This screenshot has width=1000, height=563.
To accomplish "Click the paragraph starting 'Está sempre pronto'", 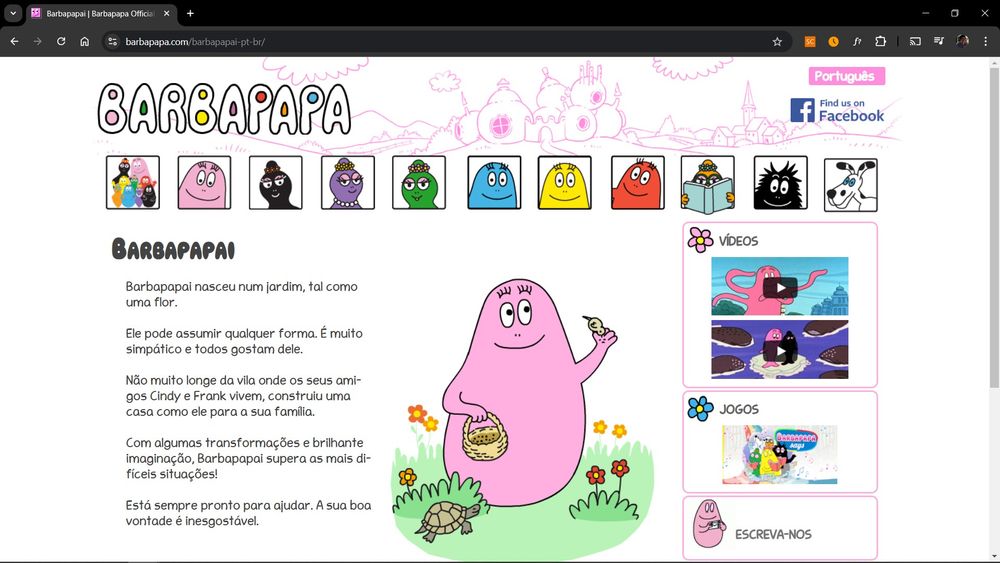I will [249, 513].
